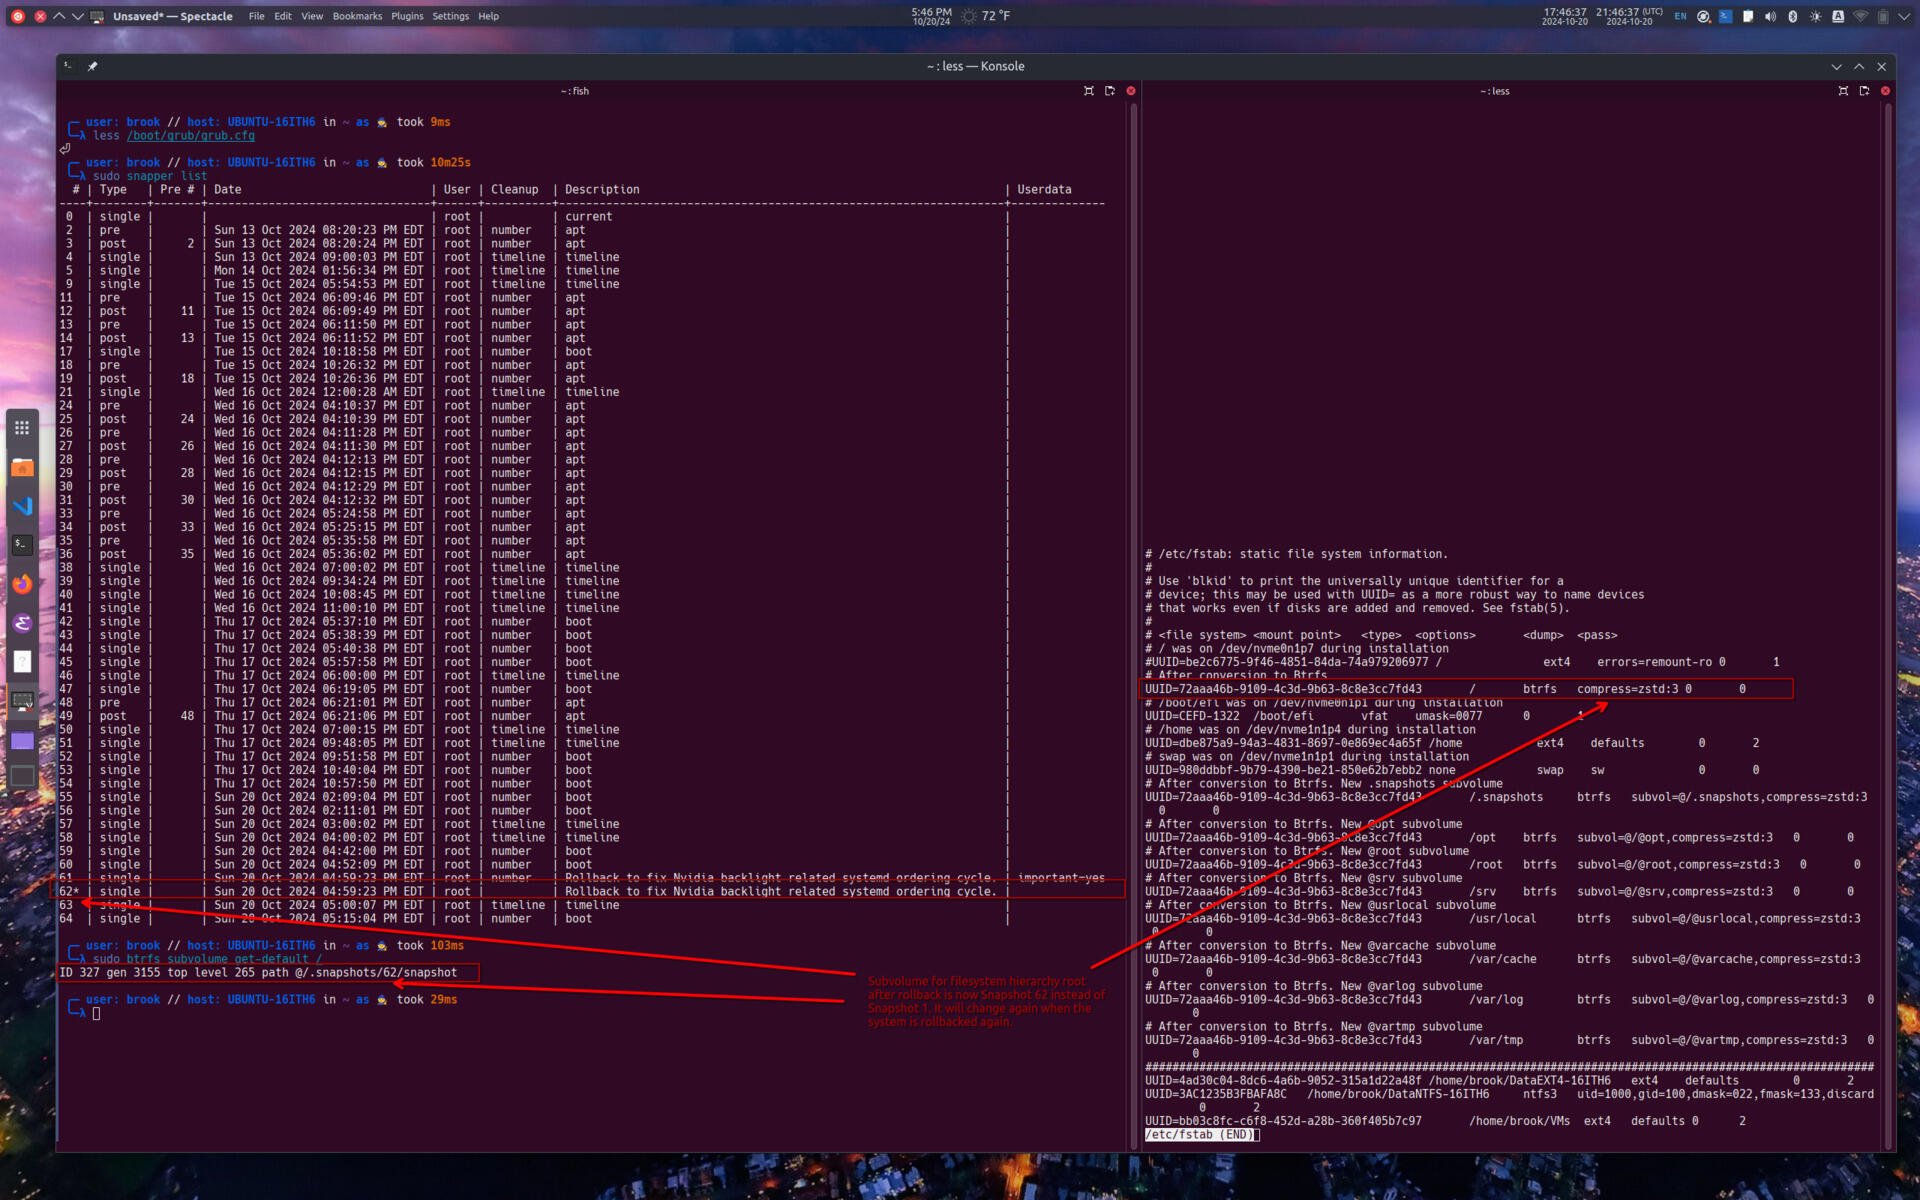Viewport: 1920px width, 1200px height.
Task: Click the unknown document icon in the dock
Action: click(x=22, y=662)
